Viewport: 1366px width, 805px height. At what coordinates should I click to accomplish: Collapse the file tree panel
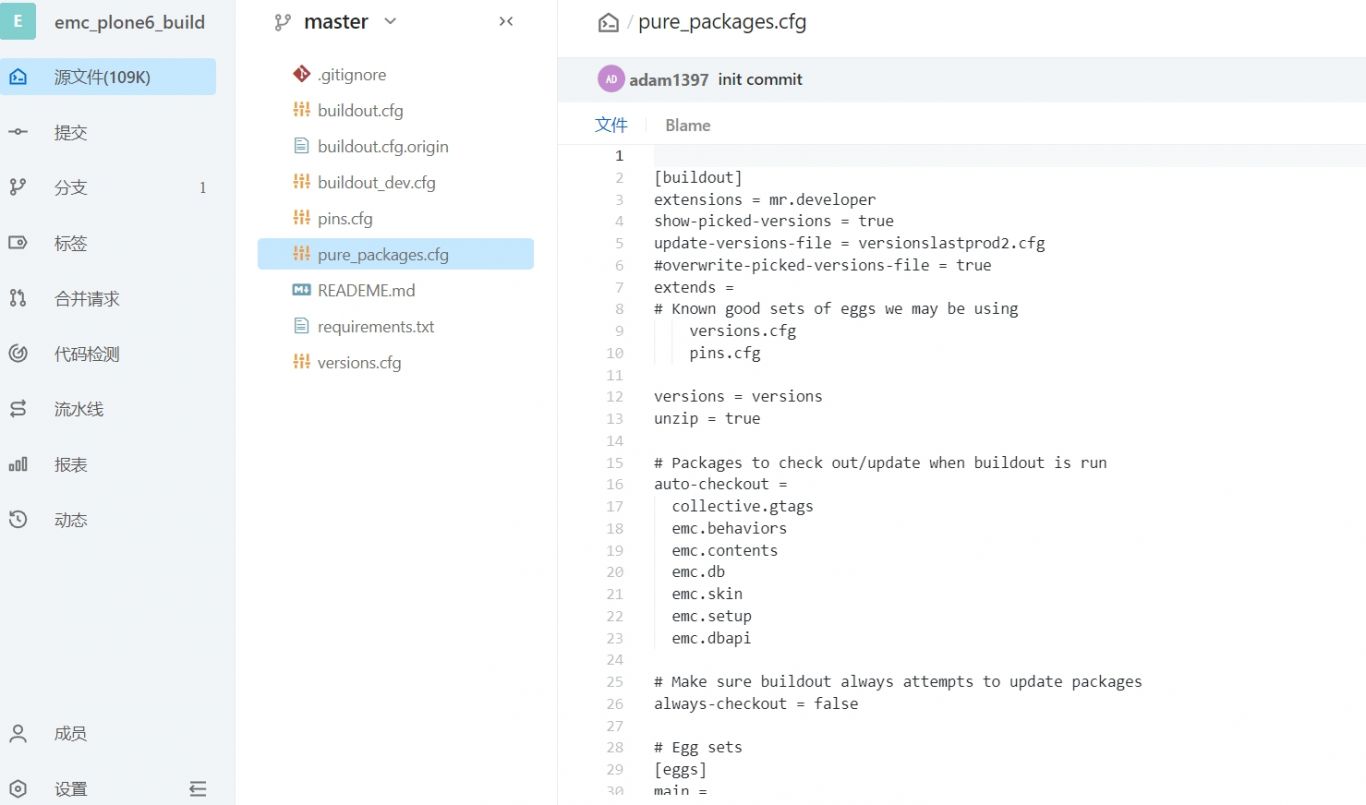tap(506, 21)
